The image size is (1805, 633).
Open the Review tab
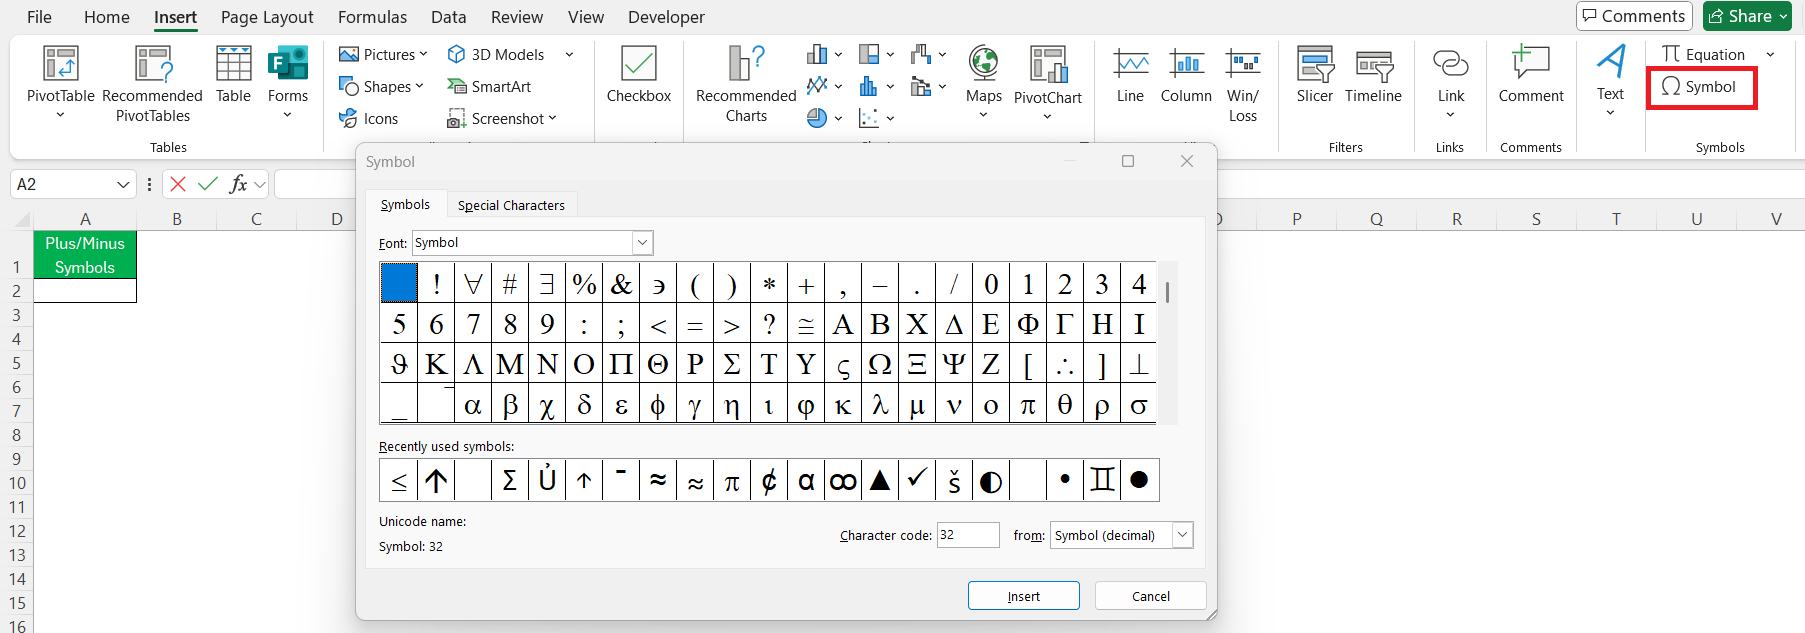tap(517, 17)
